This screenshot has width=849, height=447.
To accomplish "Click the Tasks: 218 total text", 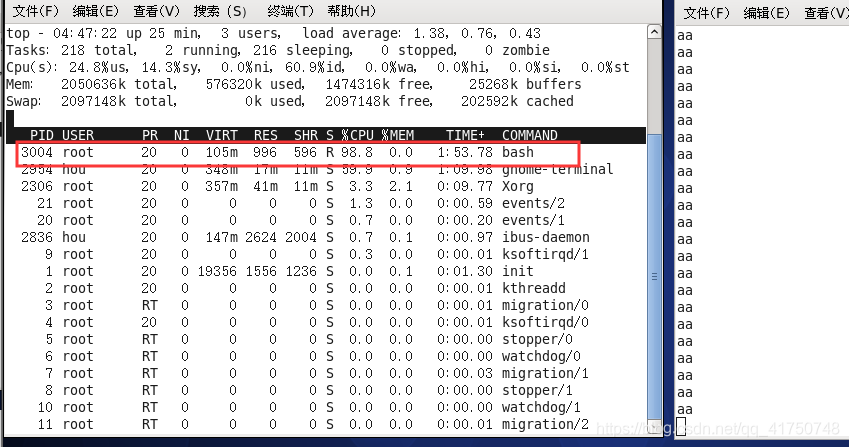I will tap(71, 50).
